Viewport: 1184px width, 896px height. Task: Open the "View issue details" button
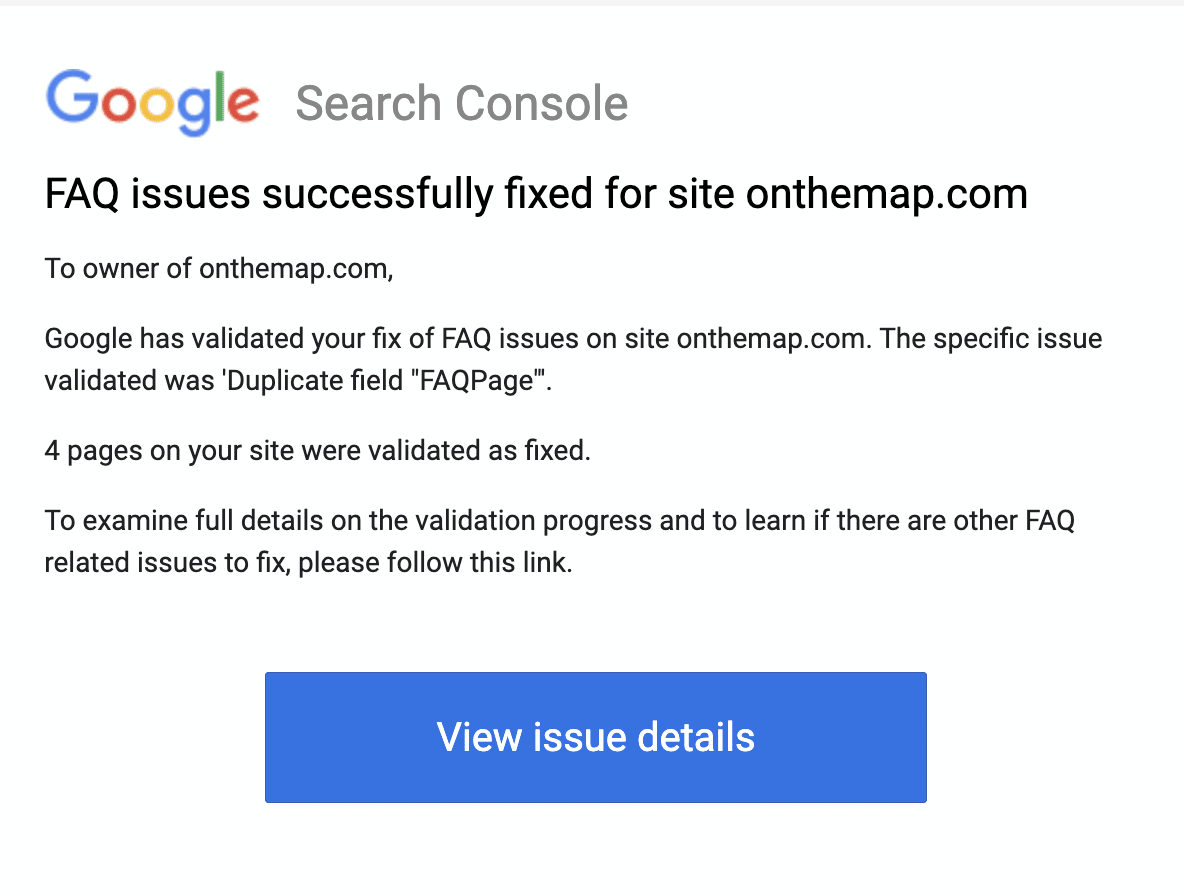pyautogui.click(x=596, y=737)
